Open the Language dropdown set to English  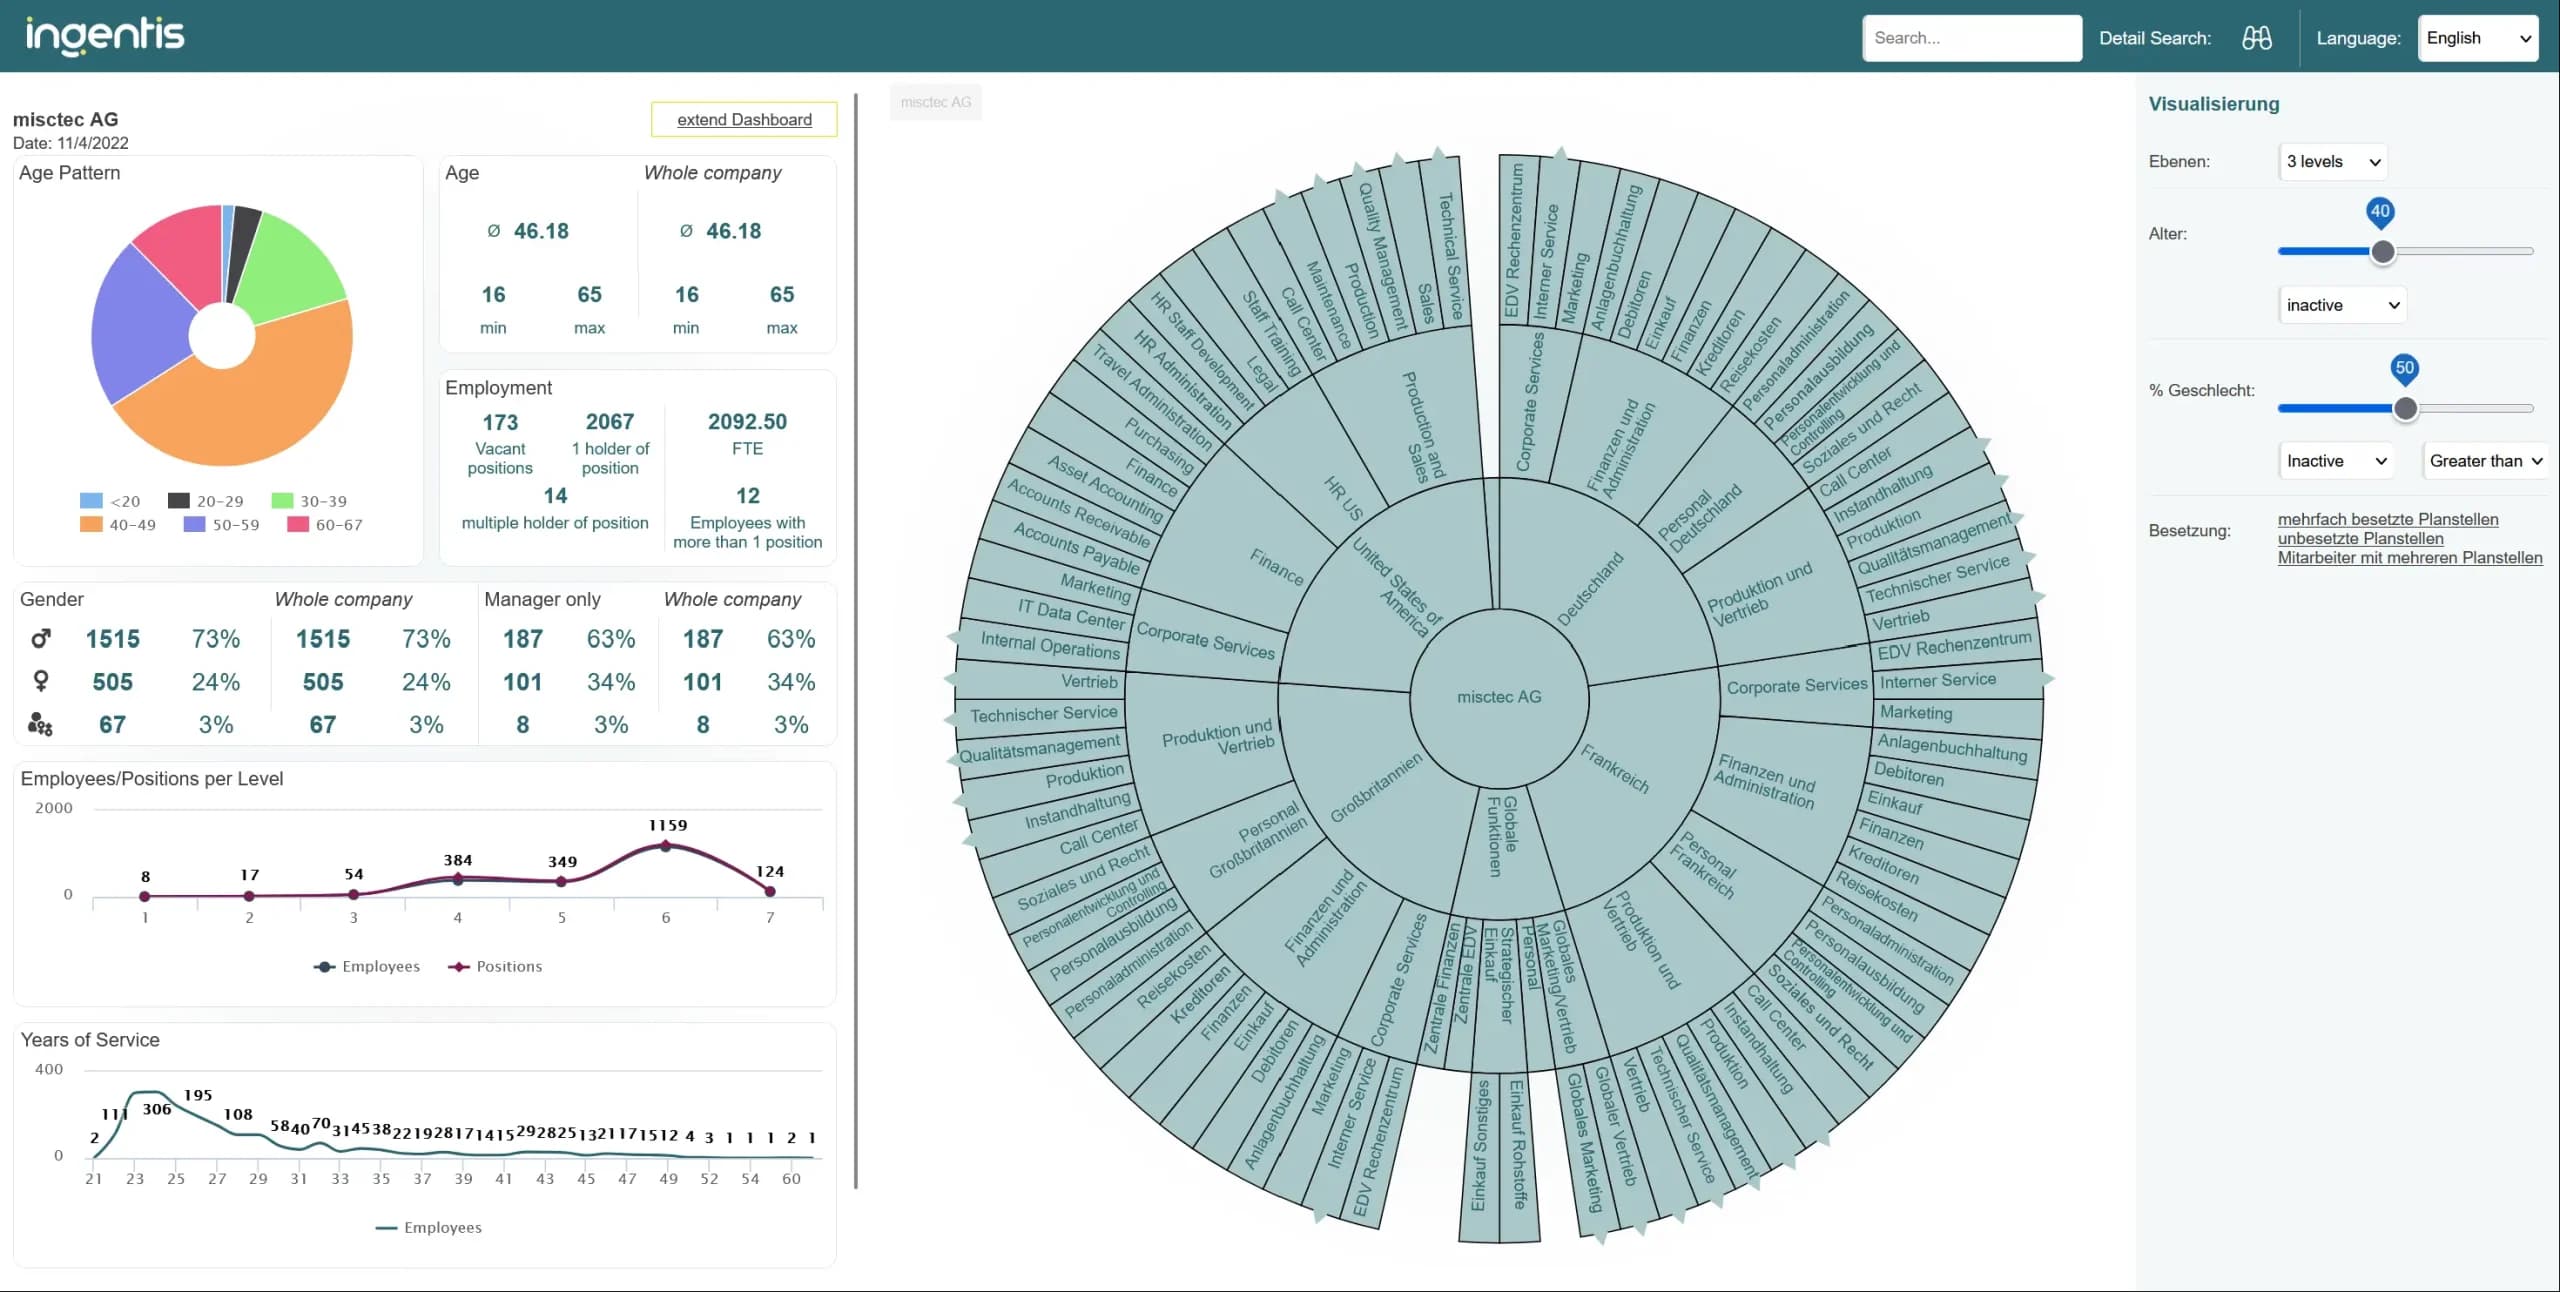2478,38
